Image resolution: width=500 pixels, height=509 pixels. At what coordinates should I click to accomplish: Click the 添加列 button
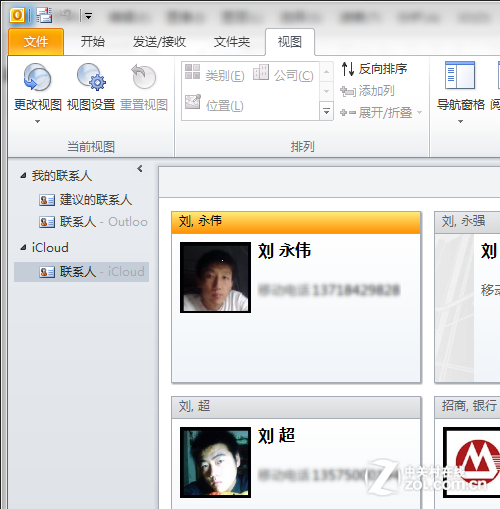367,91
